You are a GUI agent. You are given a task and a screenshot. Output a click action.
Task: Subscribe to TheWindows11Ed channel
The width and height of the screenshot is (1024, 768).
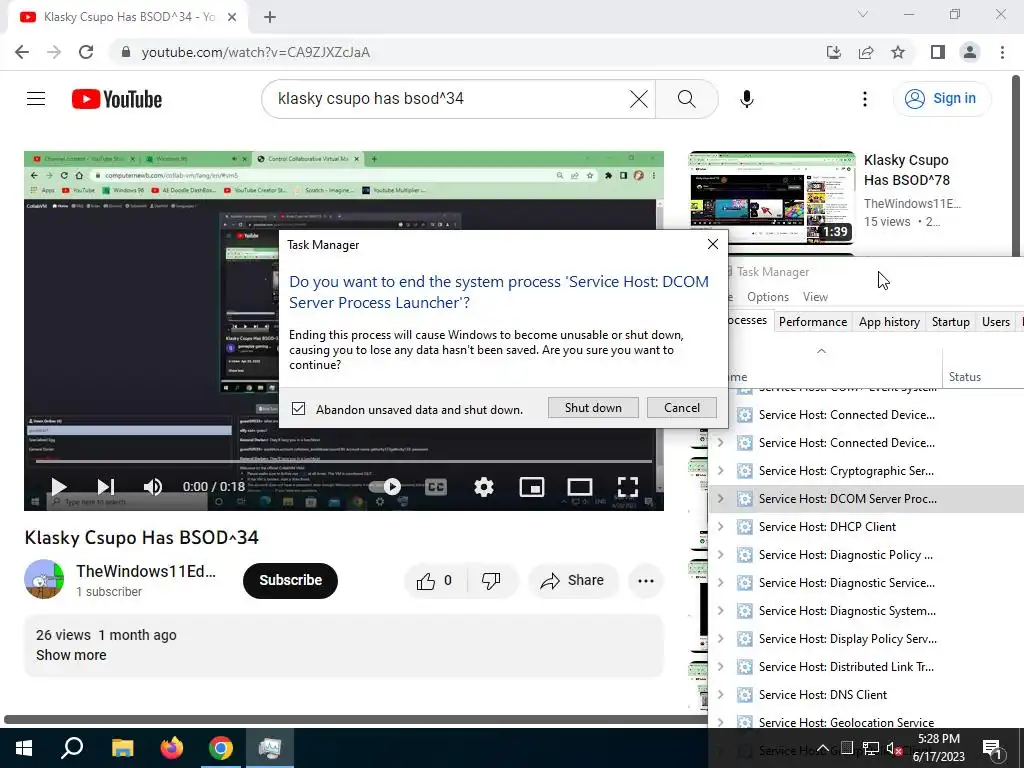pos(291,581)
